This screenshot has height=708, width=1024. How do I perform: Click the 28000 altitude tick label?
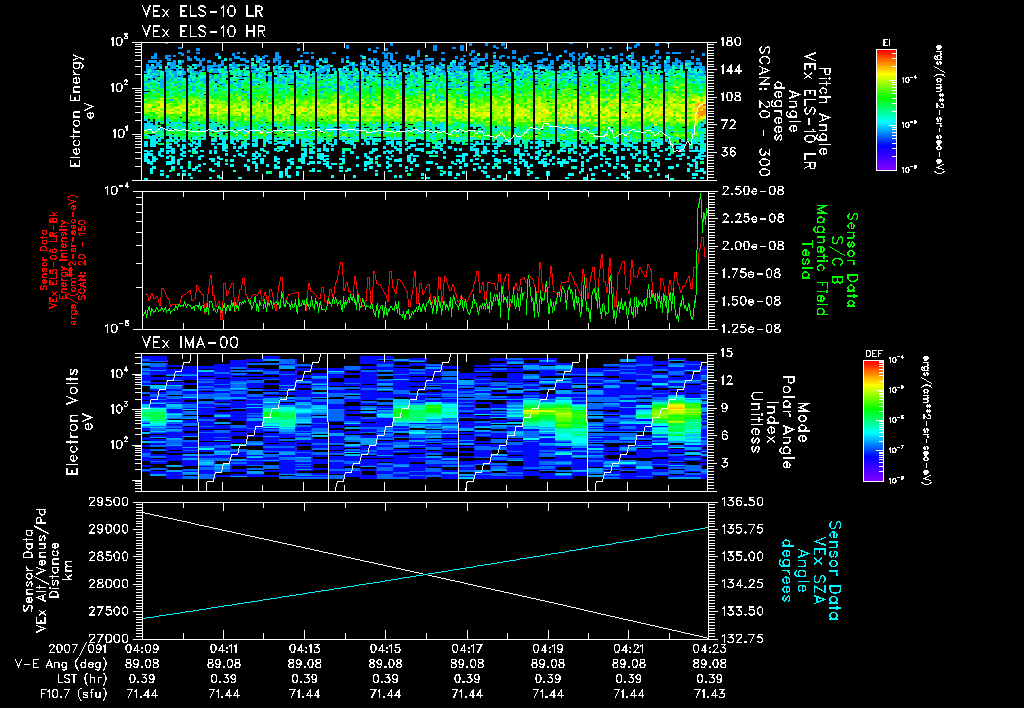[x=108, y=584]
